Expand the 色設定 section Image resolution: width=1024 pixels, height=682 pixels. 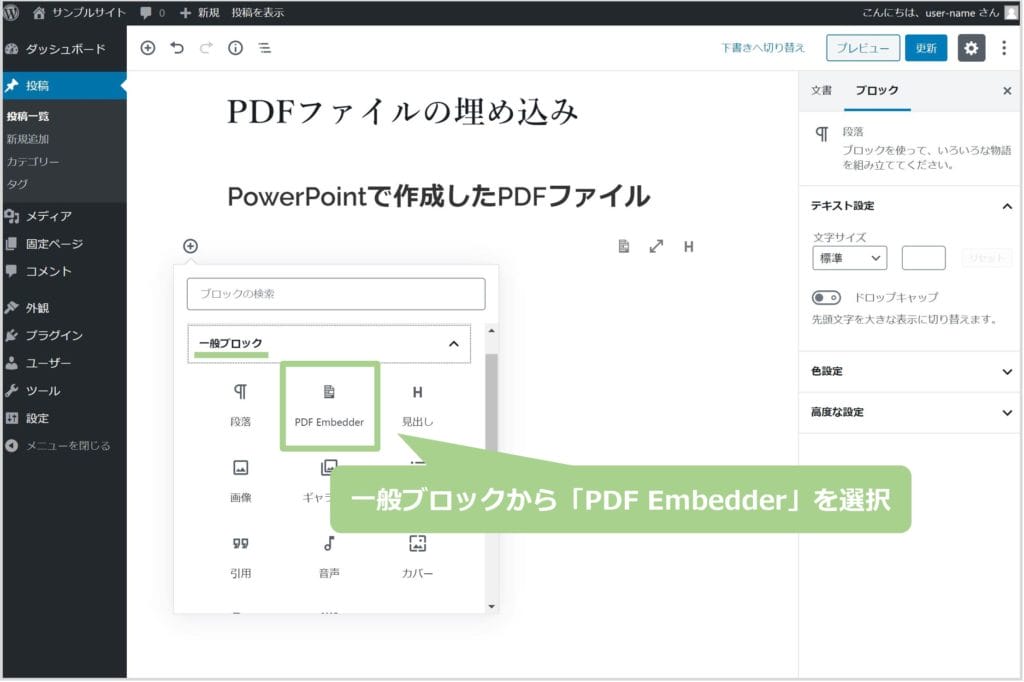[910, 371]
